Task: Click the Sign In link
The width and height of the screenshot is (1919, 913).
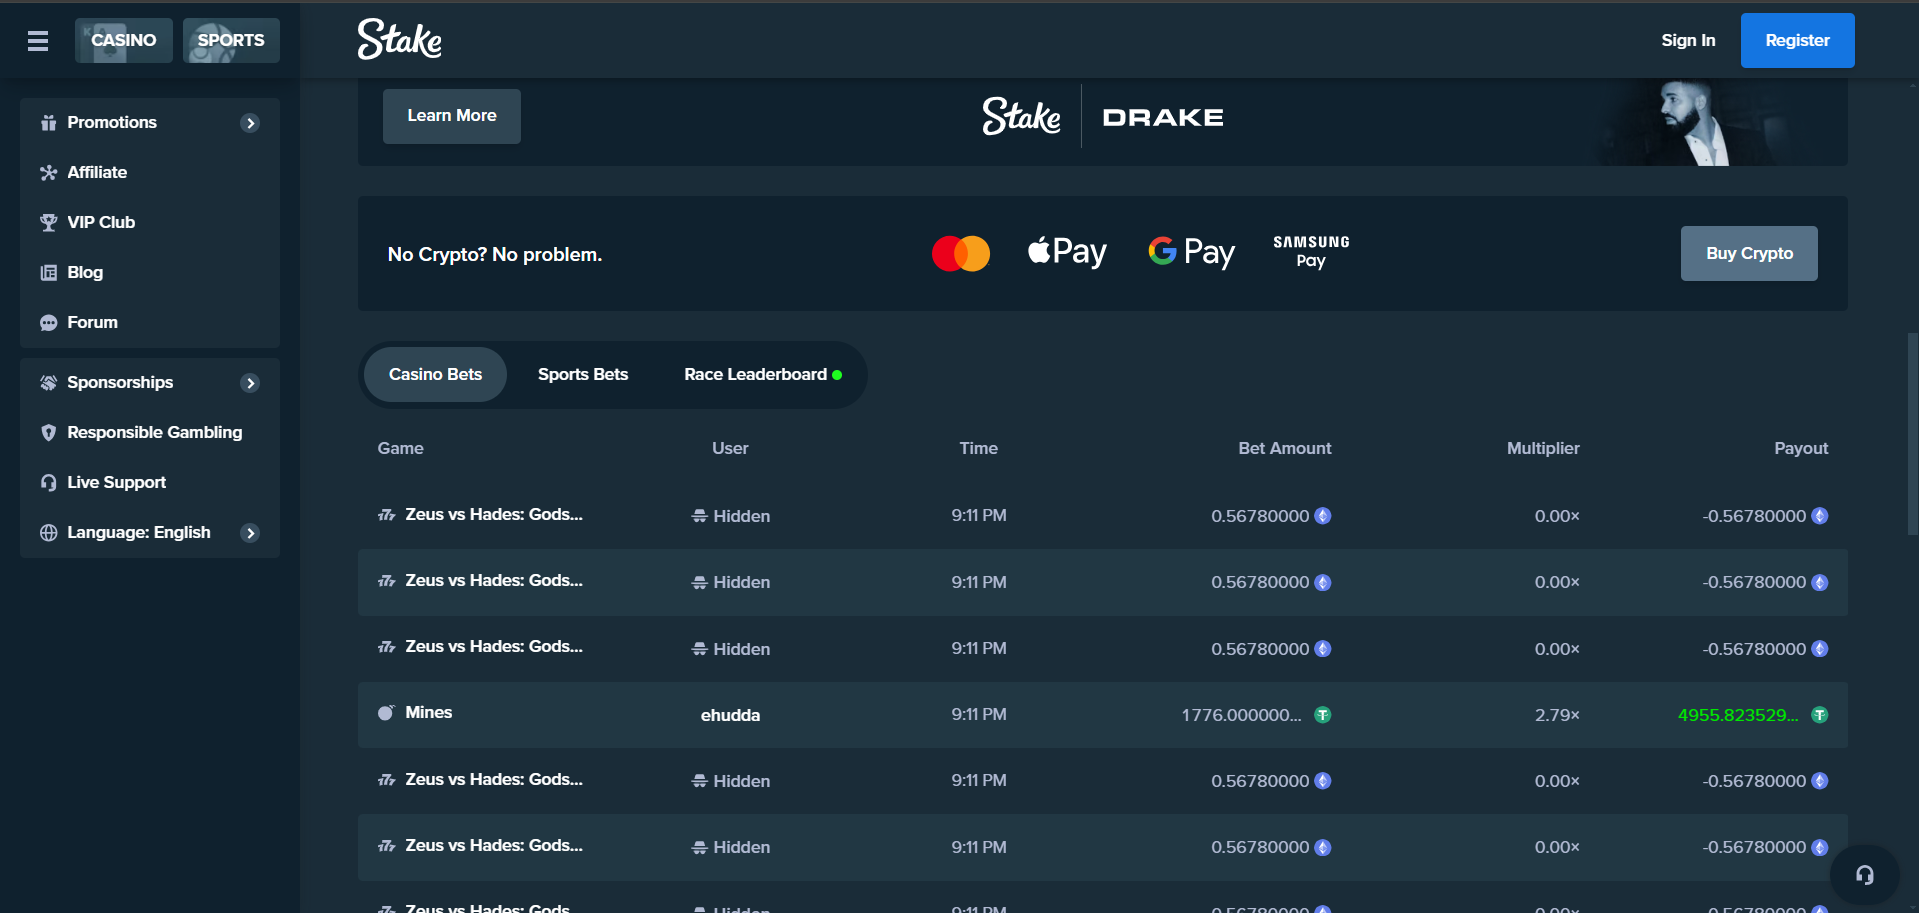Action: 1688,41
